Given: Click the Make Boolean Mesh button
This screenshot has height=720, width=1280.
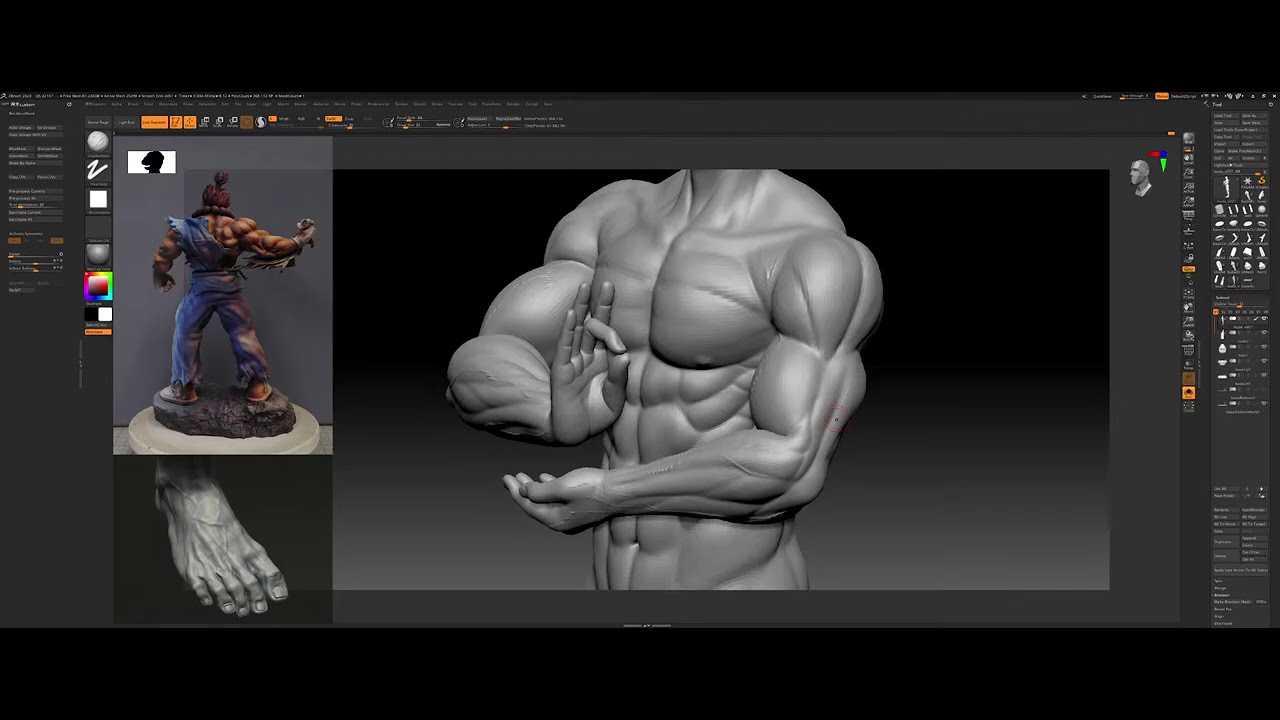Looking at the screenshot, I should click(x=1233, y=602).
